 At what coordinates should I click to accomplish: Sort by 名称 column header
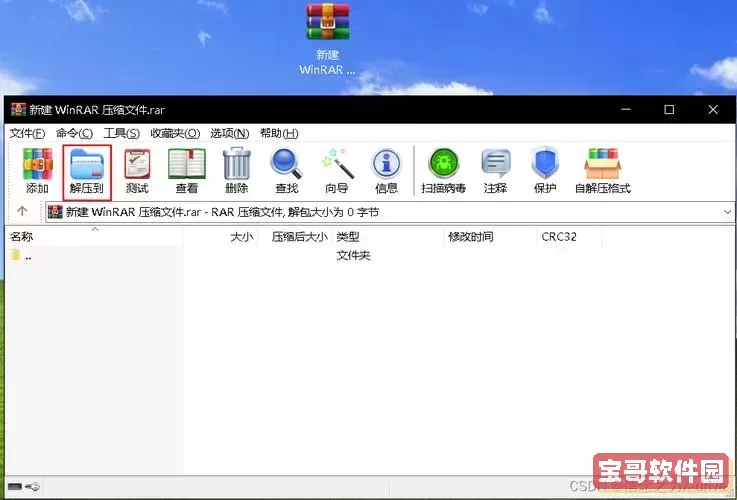[94, 237]
